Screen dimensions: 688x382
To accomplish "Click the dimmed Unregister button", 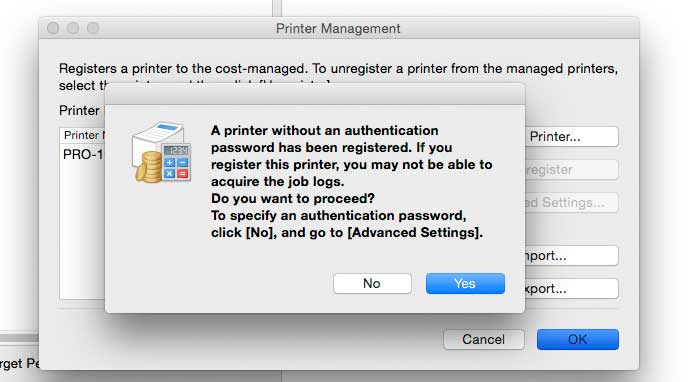I will pos(572,170).
